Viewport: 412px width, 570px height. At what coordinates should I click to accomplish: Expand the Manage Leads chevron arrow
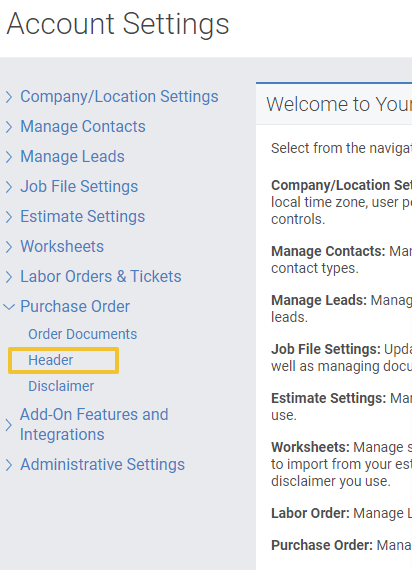click(x=9, y=157)
